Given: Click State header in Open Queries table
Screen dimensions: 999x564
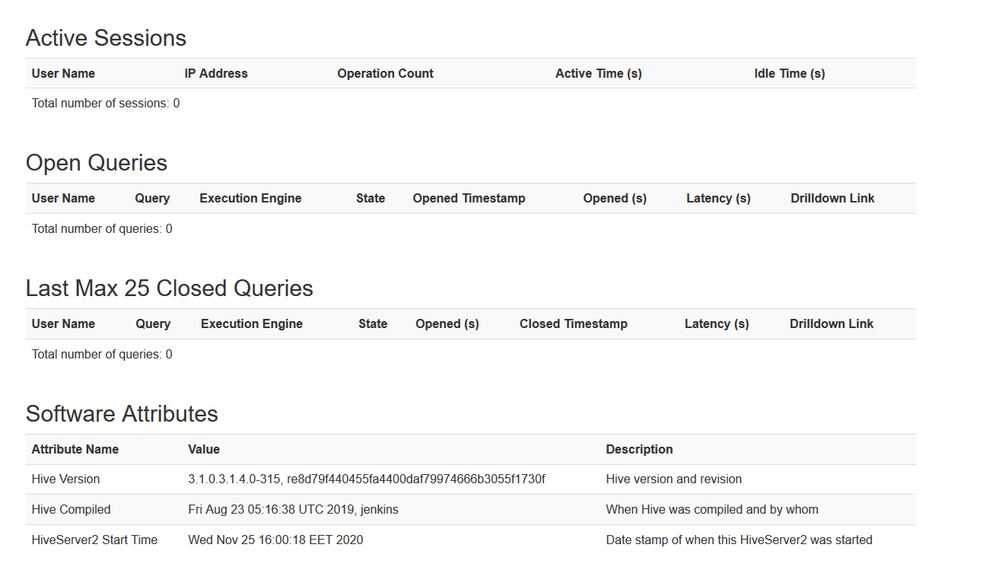Looking at the screenshot, I should (370, 198).
